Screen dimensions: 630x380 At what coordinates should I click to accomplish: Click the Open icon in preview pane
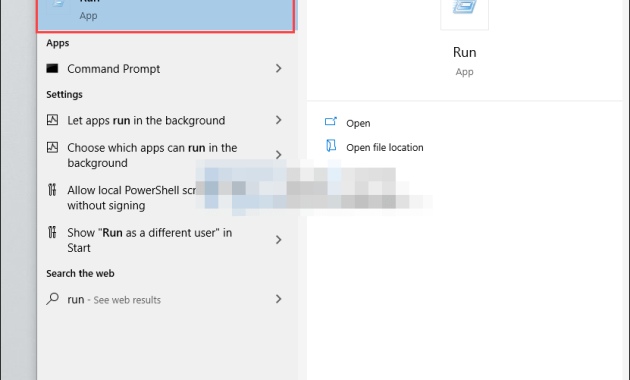tap(331, 121)
